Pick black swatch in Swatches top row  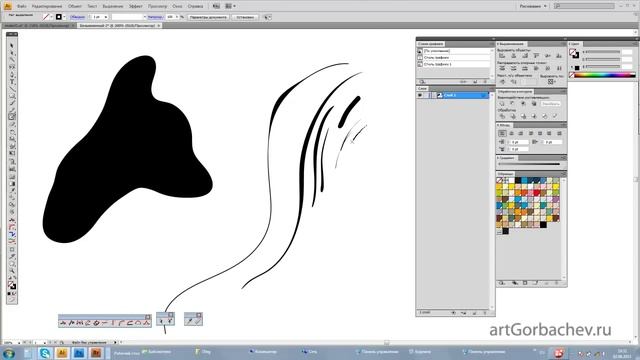pos(518,180)
